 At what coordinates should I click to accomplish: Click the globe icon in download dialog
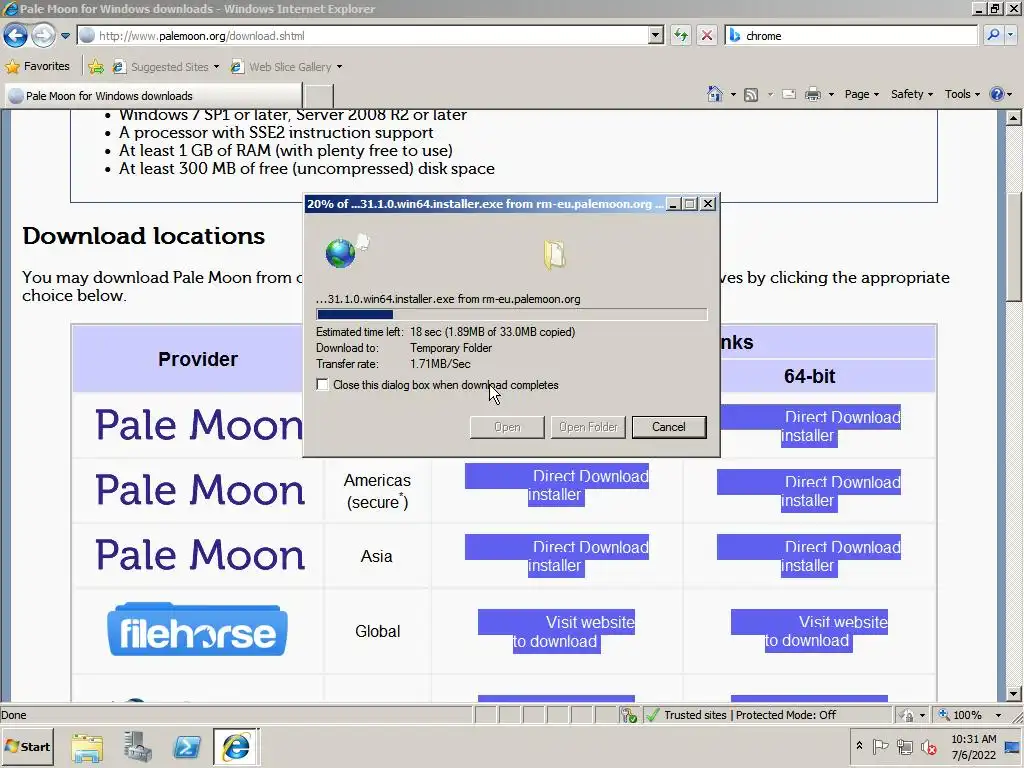(x=341, y=253)
